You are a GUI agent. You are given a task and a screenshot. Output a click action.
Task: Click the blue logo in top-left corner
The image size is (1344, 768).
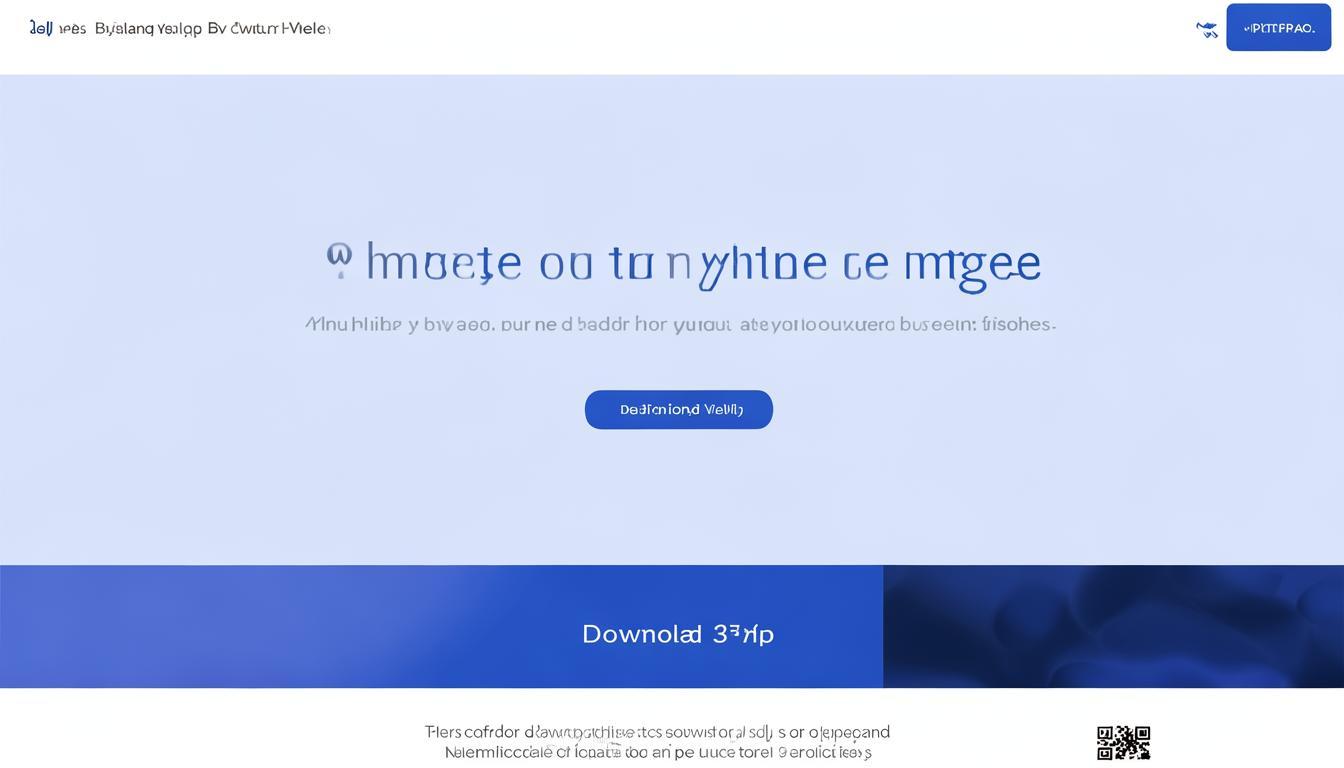pos(40,28)
